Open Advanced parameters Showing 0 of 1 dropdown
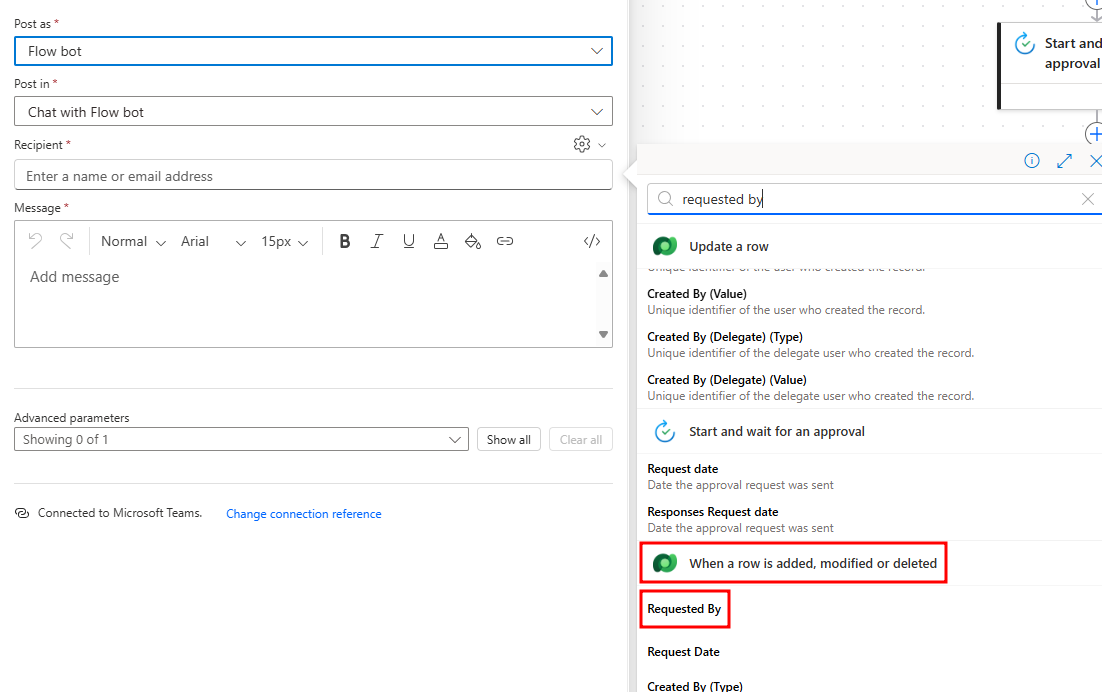The image size is (1102, 692). coord(241,439)
